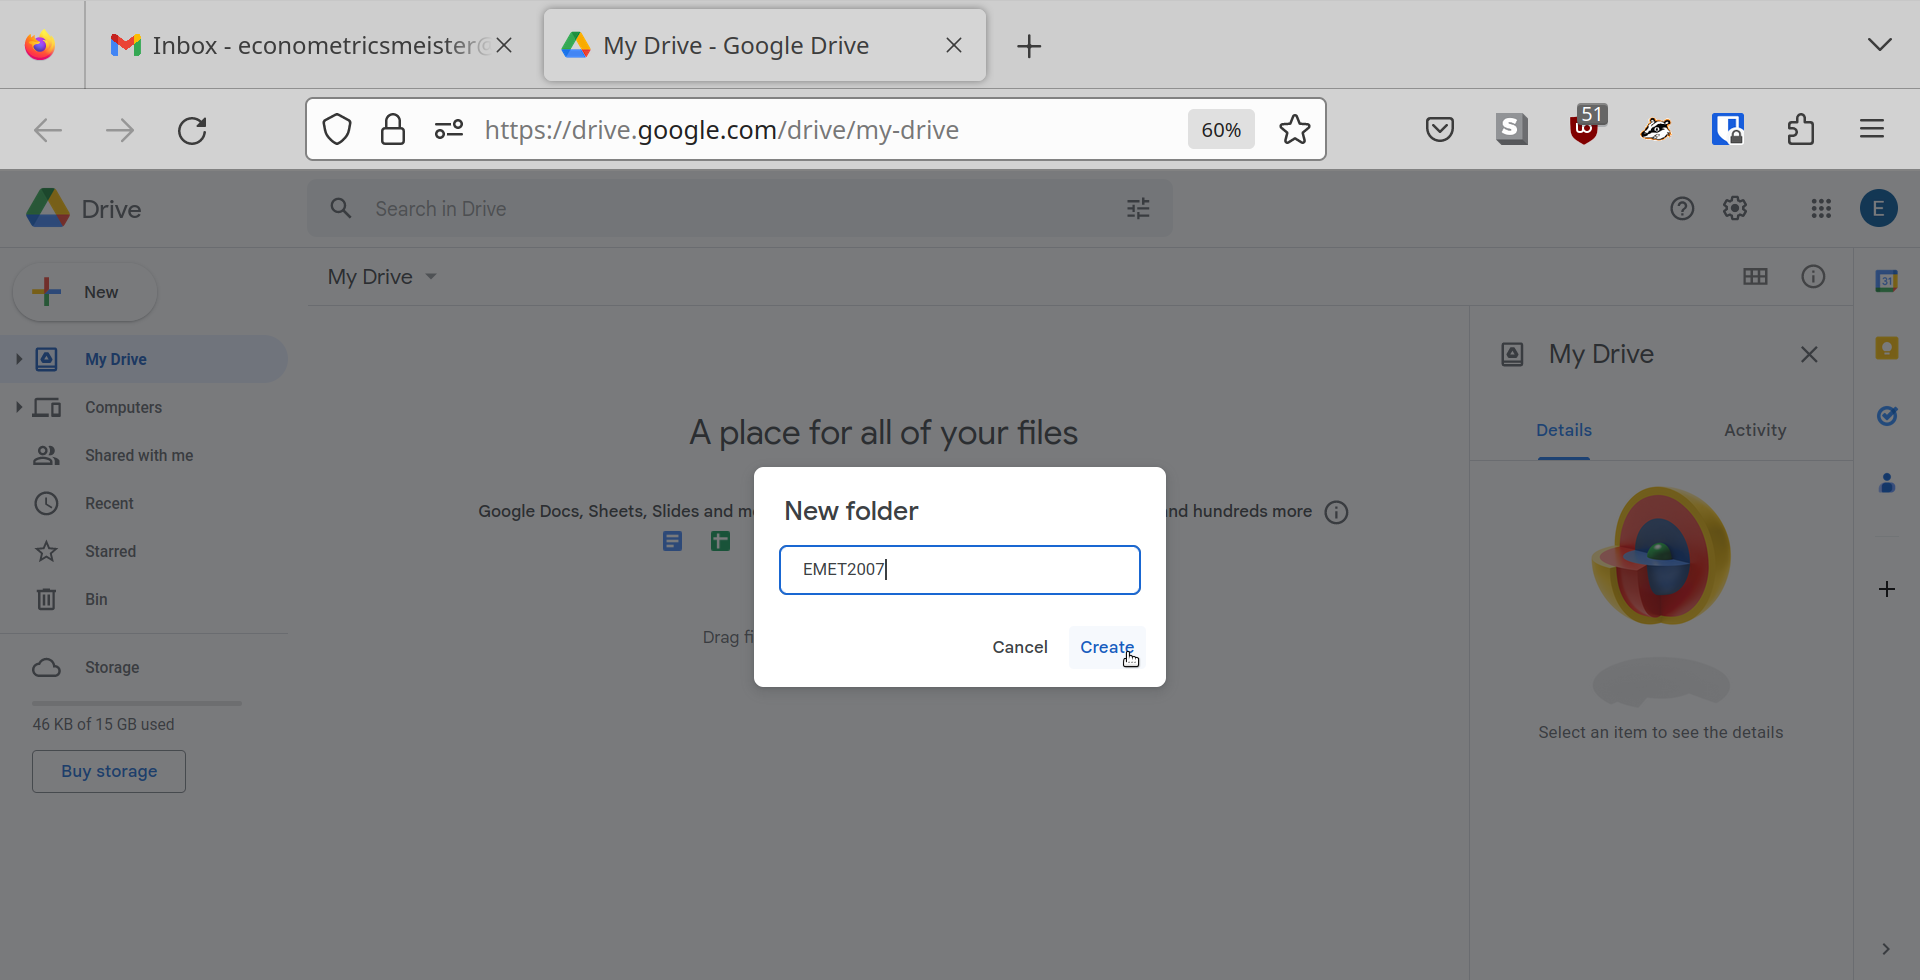Image resolution: width=1920 pixels, height=980 pixels.
Task: Close the Gmail Inbox tab
Action: (505, 45)
